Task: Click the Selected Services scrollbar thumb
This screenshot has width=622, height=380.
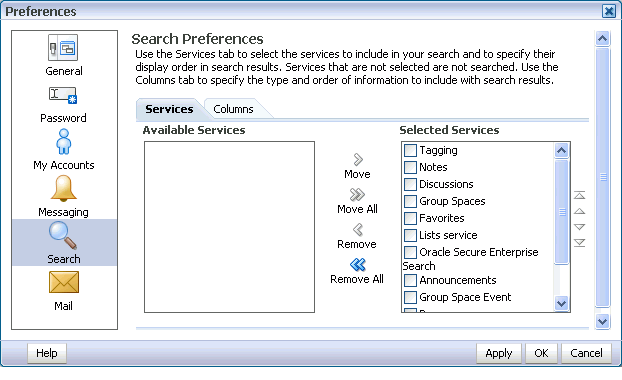Action: (x=562, y=212)
